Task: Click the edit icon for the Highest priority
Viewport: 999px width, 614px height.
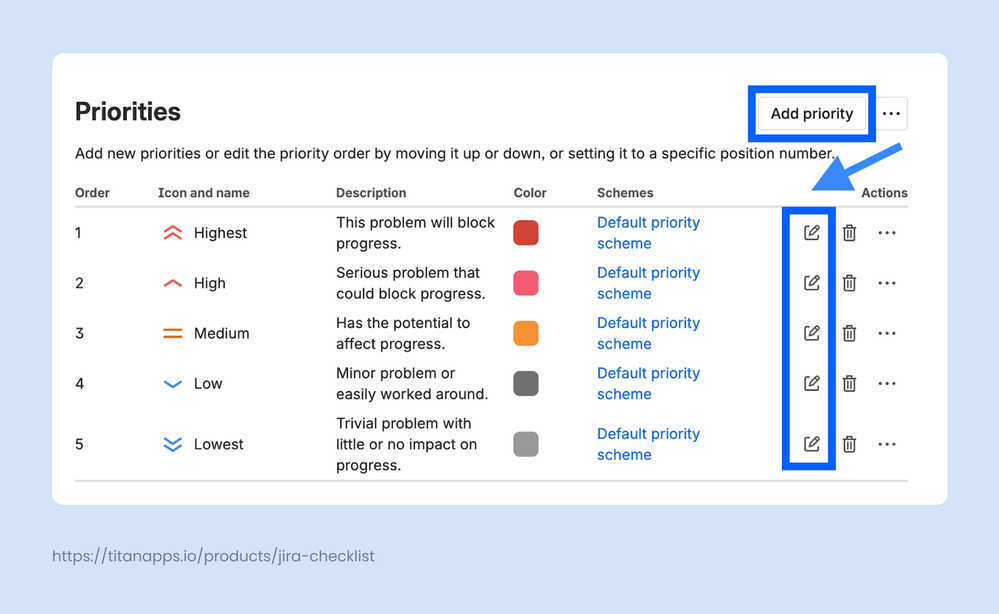Action: tap(811, 232)
